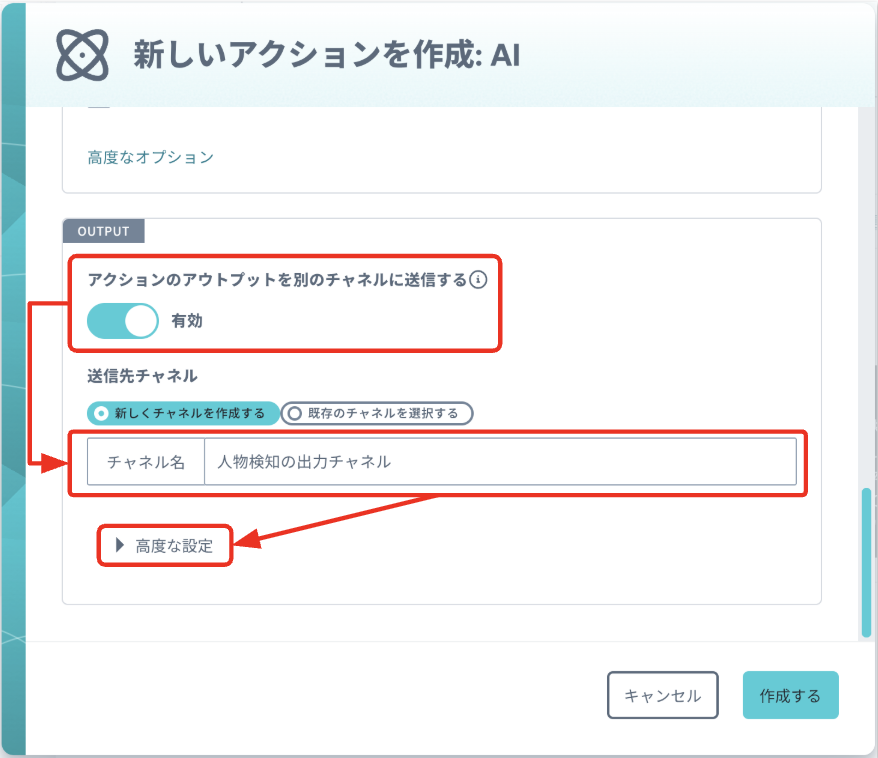Click scrollbar track above the teal thumb
The height and width of the screenshot is (758, 878).
point(866,297)
